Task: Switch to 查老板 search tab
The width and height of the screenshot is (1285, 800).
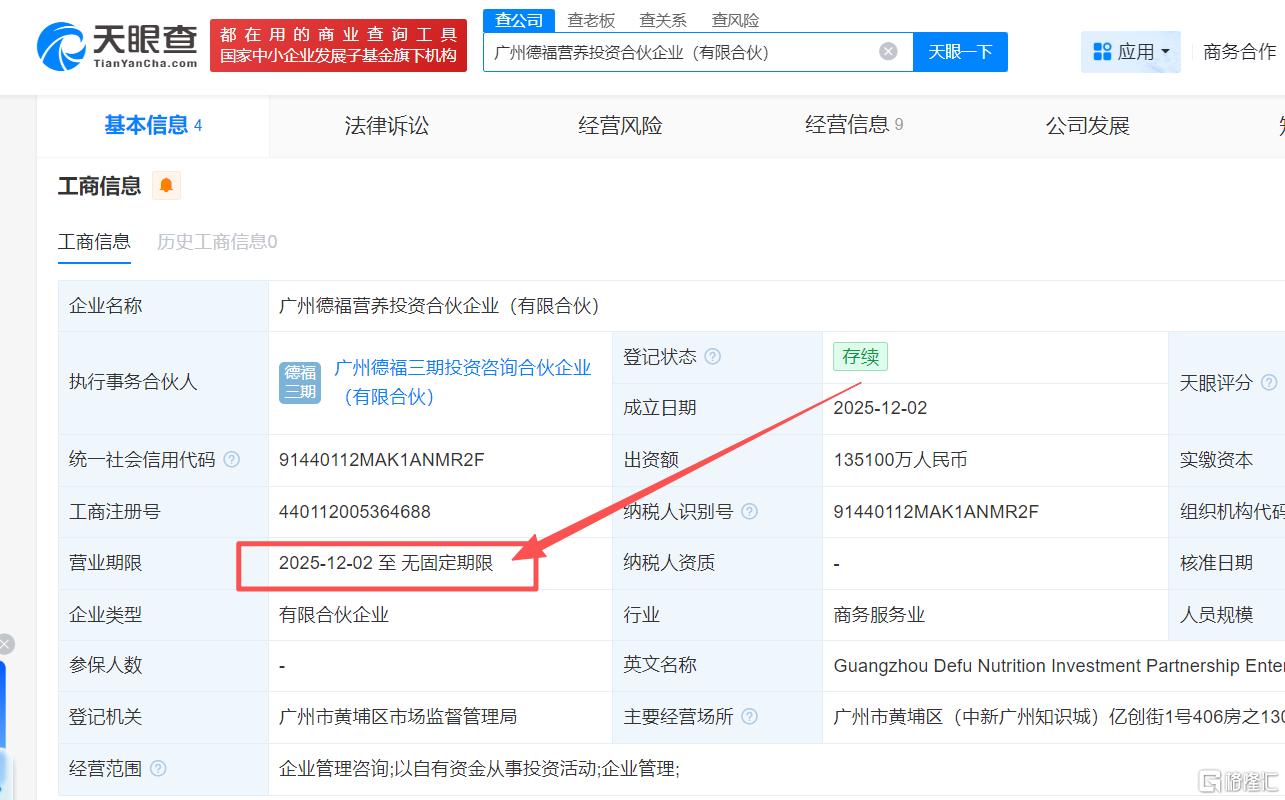Action: [x=591, y=20]
